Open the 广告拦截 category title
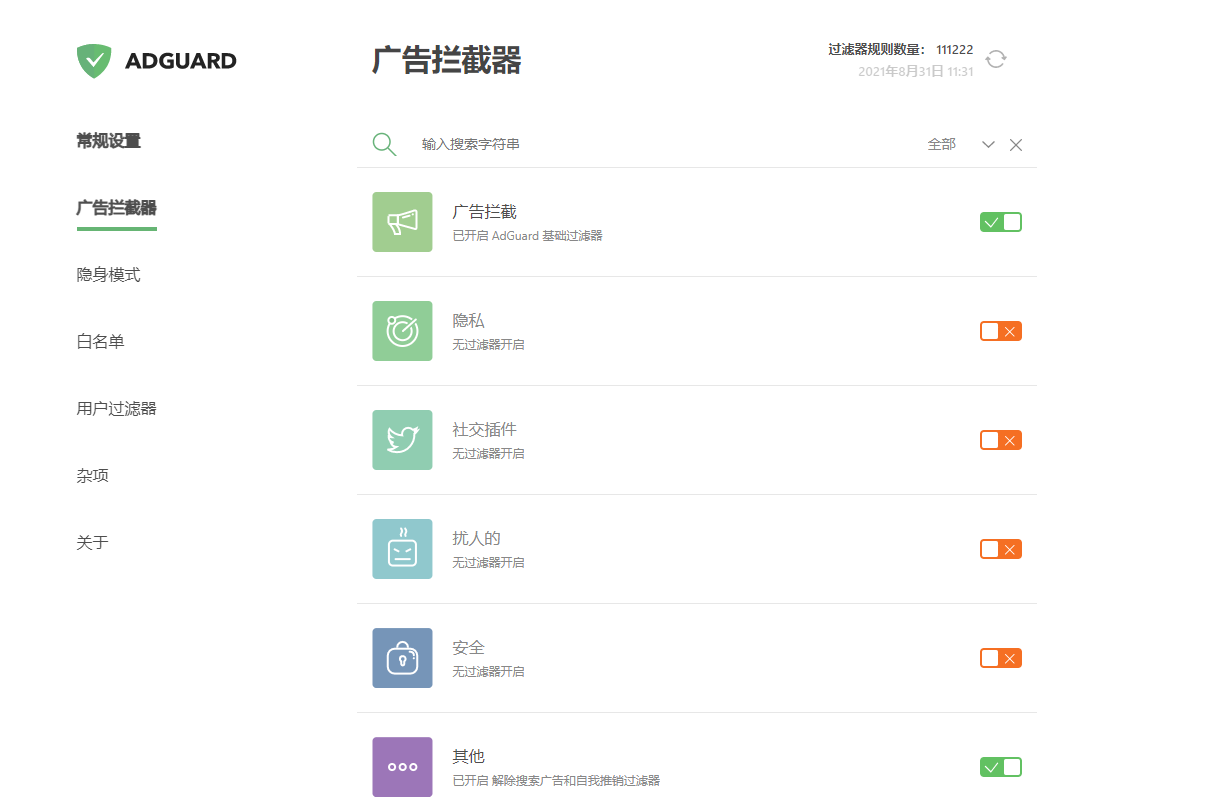 pyautogui.click(x=484, y=212)
